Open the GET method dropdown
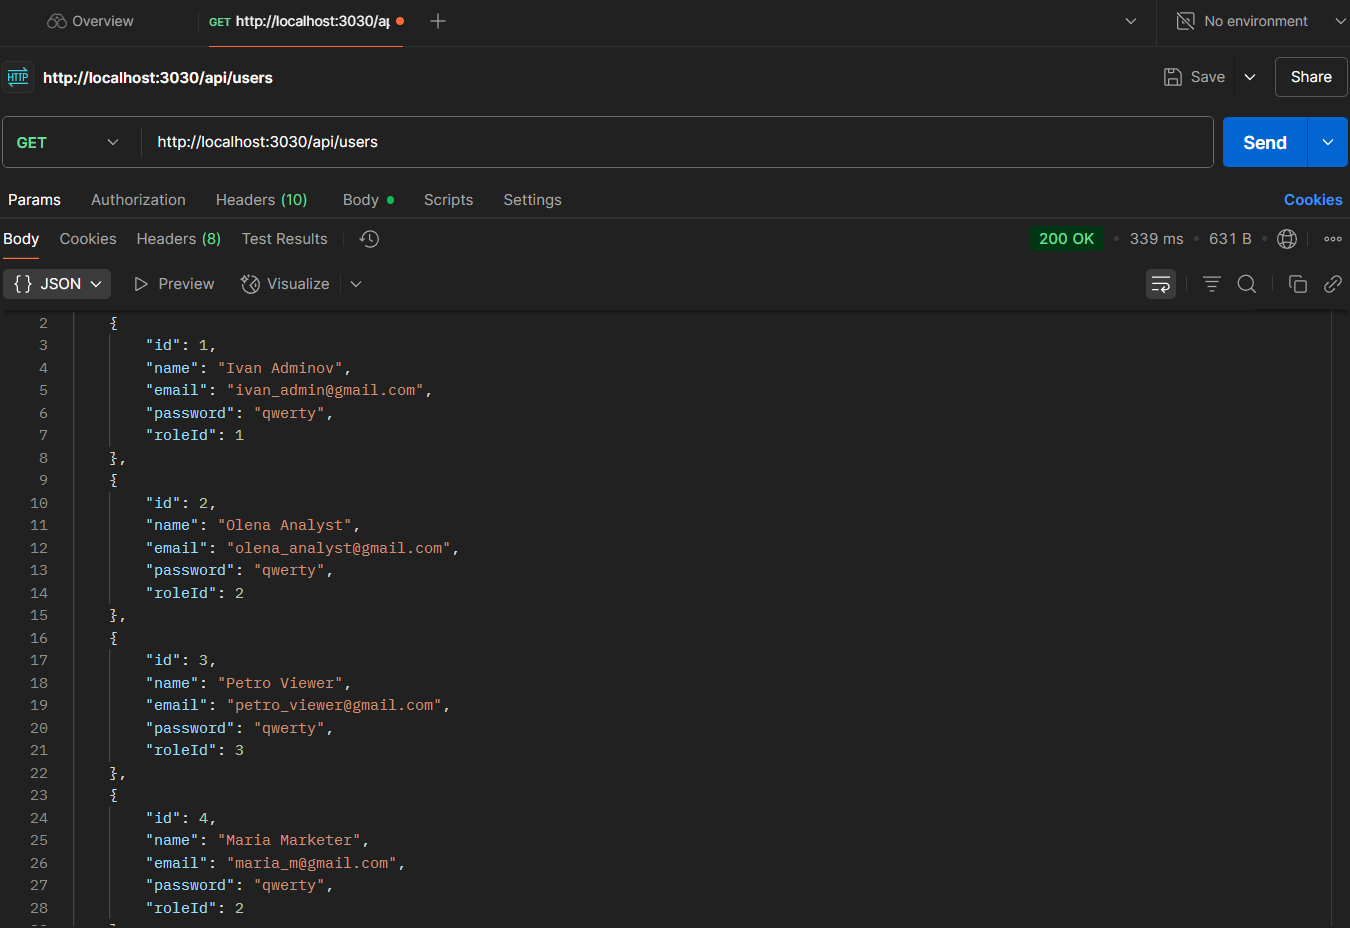The image size is (1350, 928). (67, 142)
